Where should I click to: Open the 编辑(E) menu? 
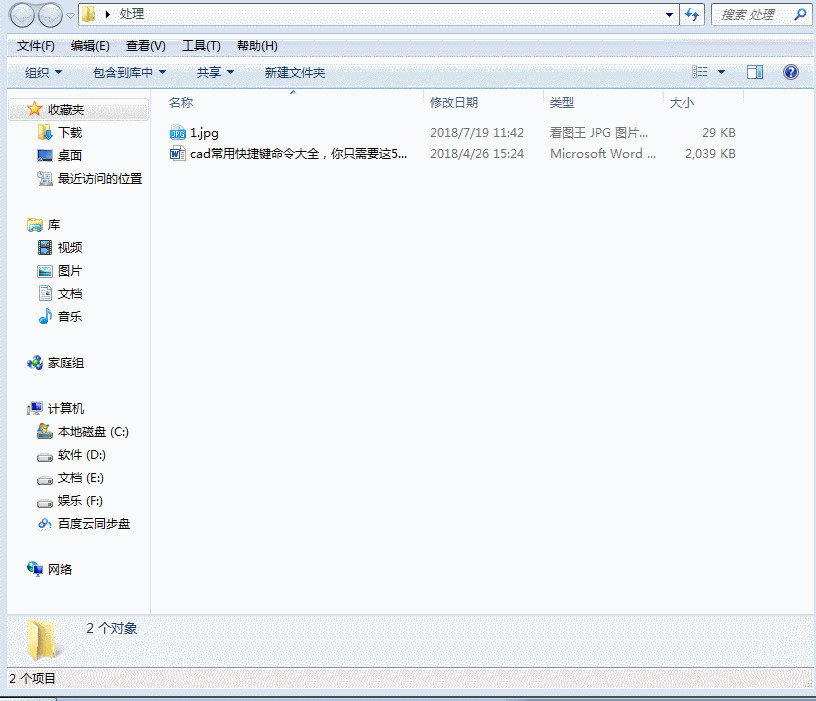pos(90,46)
